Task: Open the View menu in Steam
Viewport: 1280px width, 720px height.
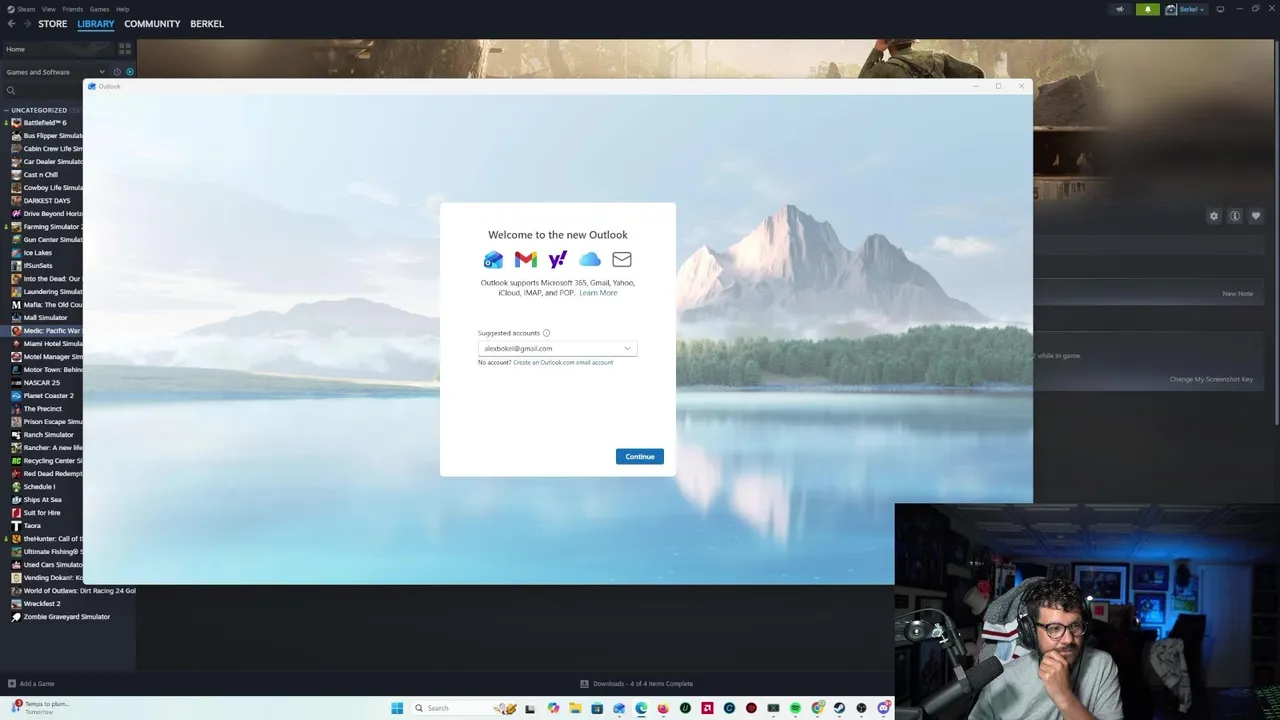Action: click(48, 9)
